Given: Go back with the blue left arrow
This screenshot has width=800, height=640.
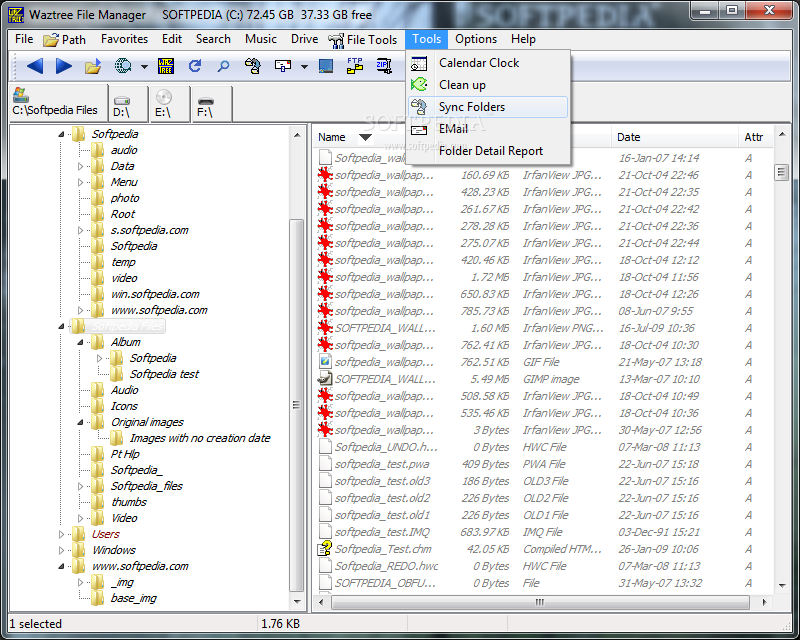Looking at the screenshot, I should (x=35, y=66).
